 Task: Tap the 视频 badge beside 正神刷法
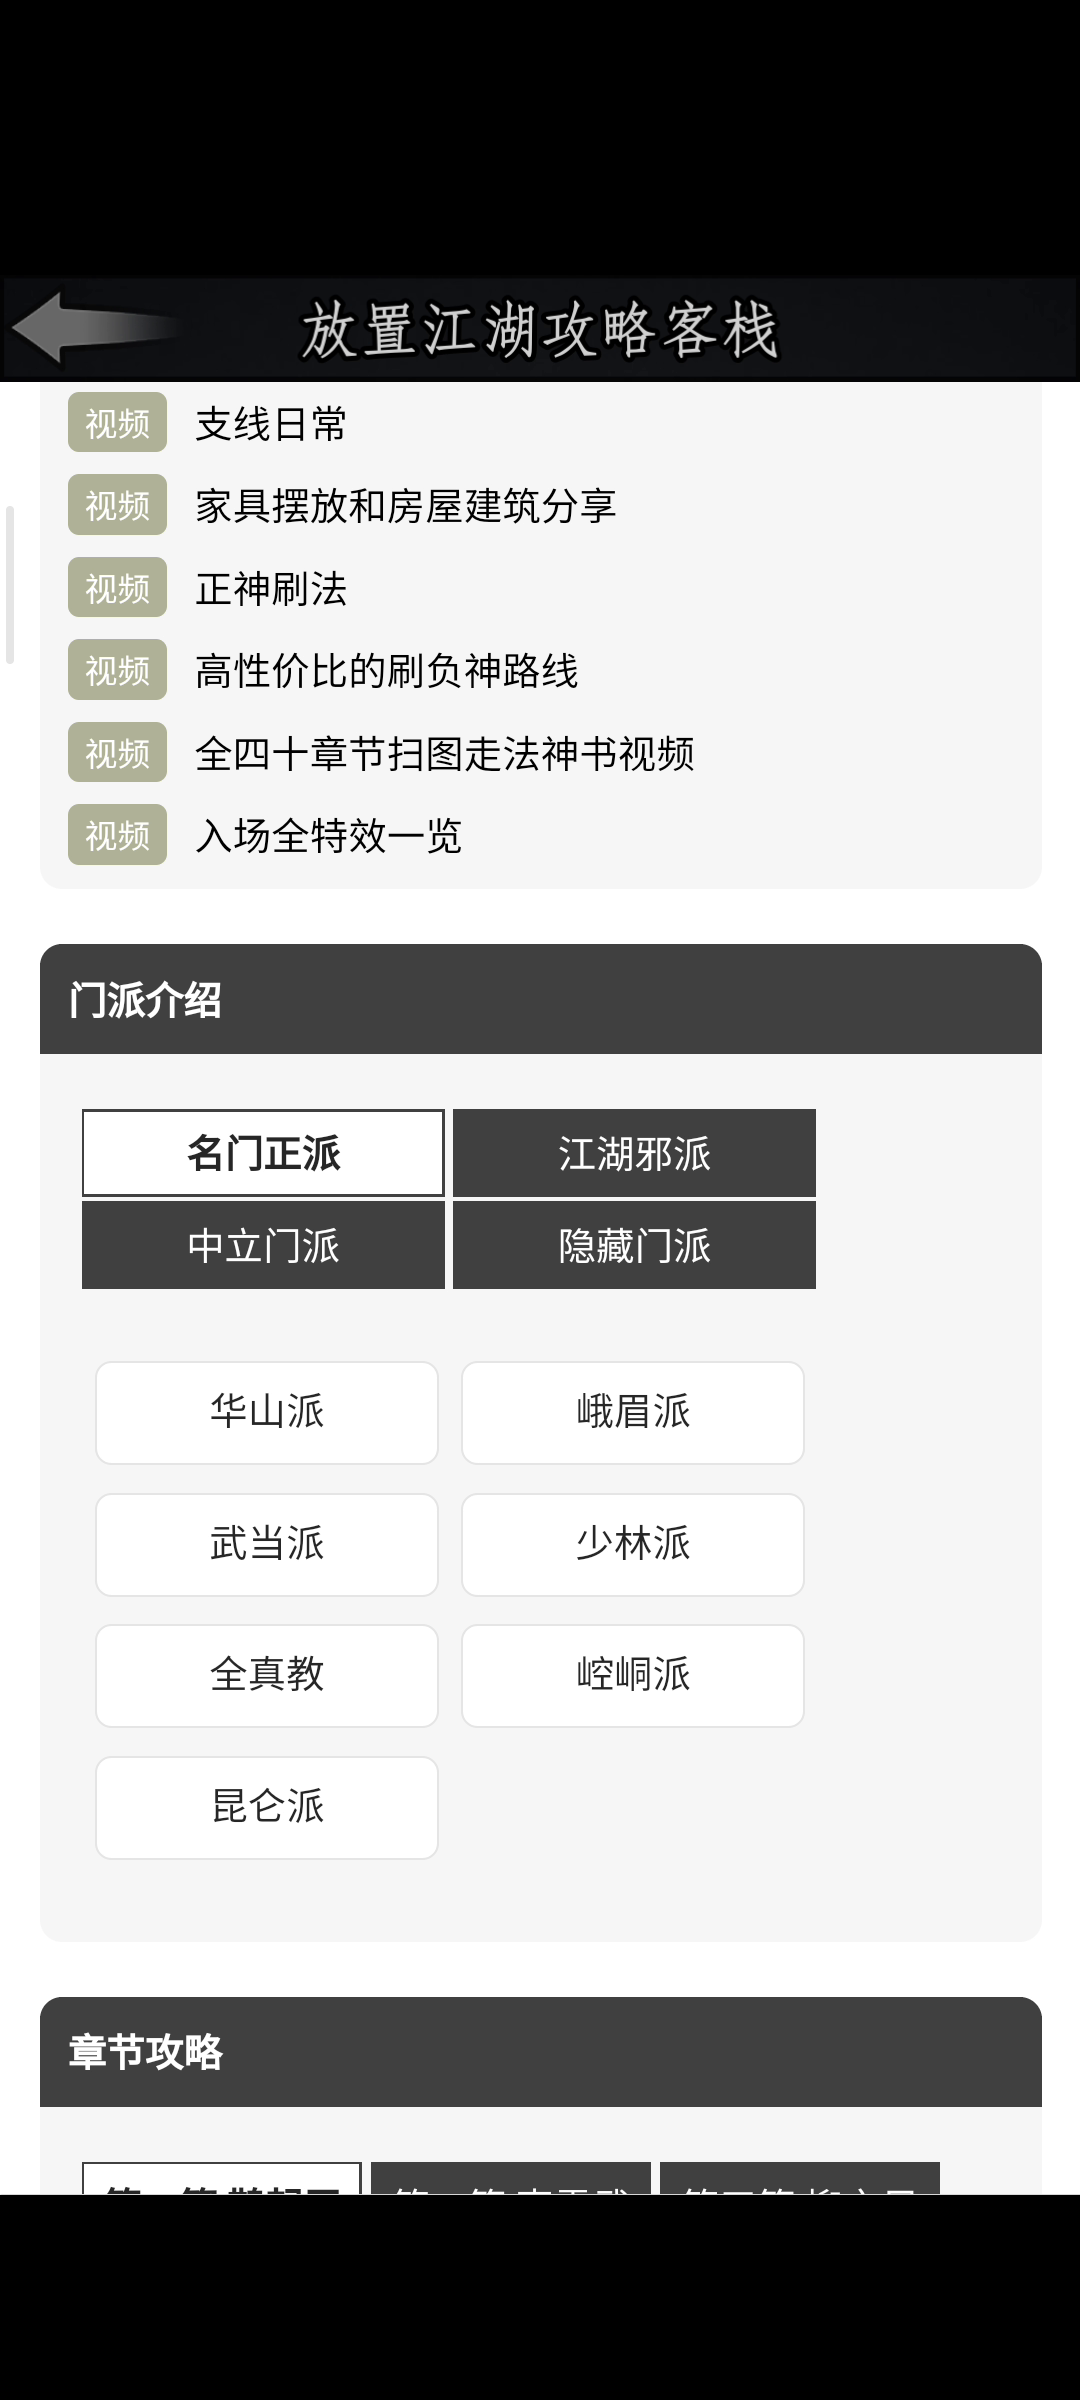(x=117, y=588)
